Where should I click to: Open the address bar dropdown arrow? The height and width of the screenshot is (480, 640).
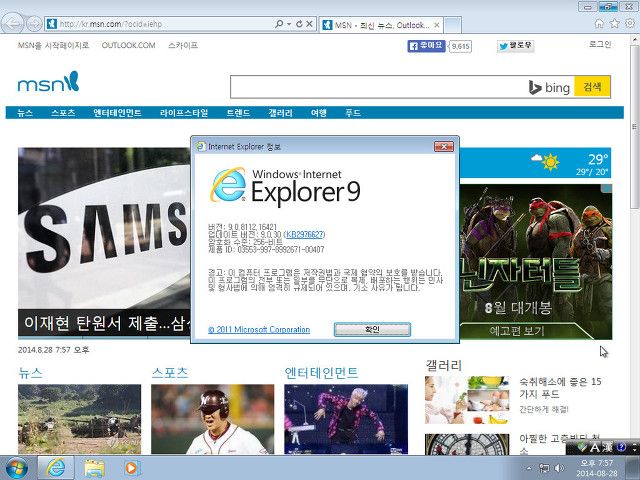(289, 24)
